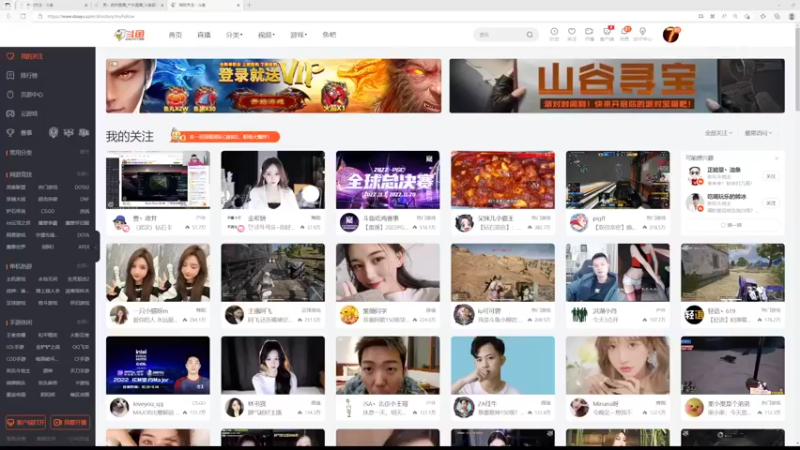Select the 我的关注 sidebar item
The width and height of the screenshot is (800, 450).
[x=47, y=56]
